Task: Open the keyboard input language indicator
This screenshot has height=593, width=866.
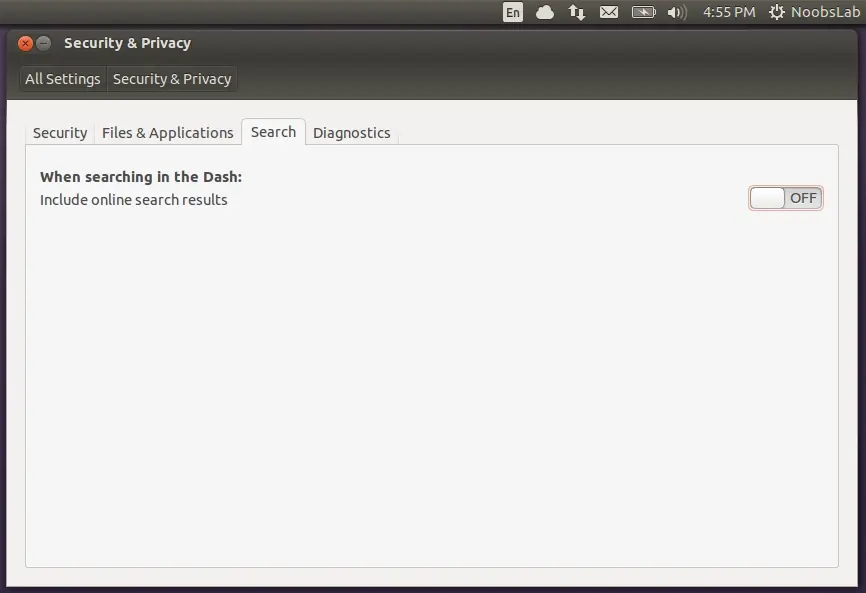Action: (x=513, y=12)
